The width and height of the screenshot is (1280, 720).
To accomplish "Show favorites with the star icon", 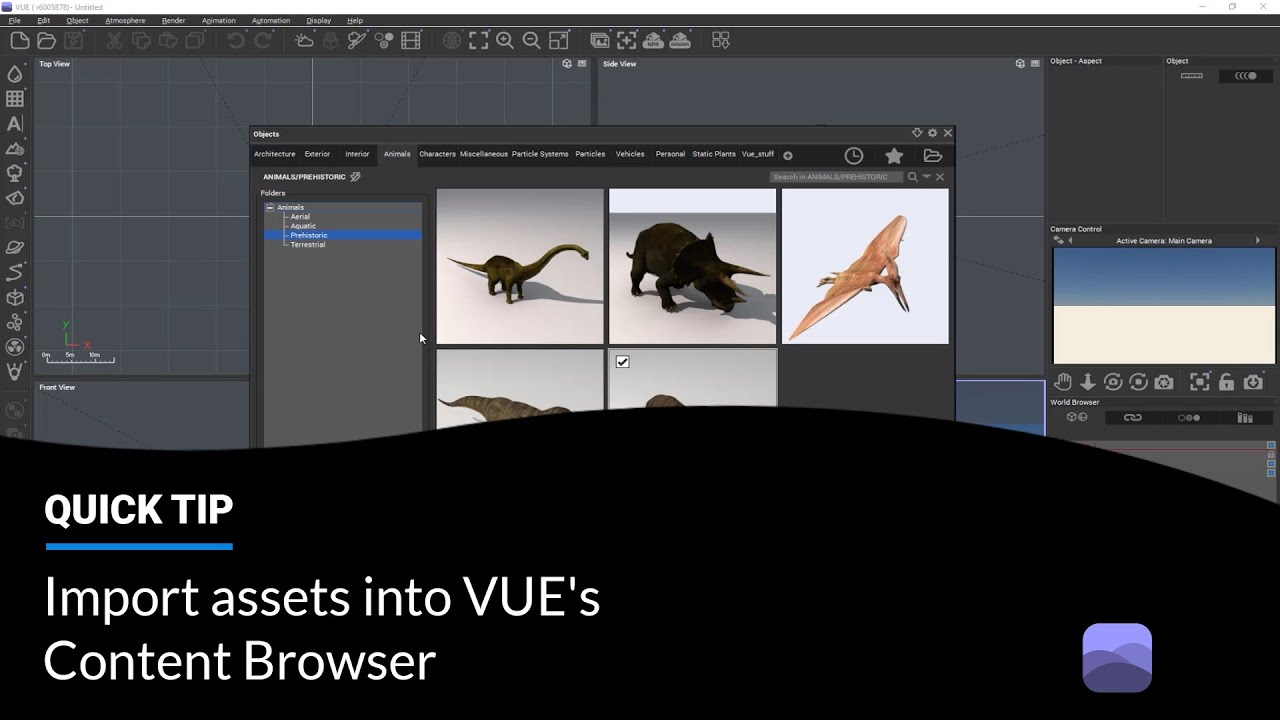I will [x=894, y=155].
